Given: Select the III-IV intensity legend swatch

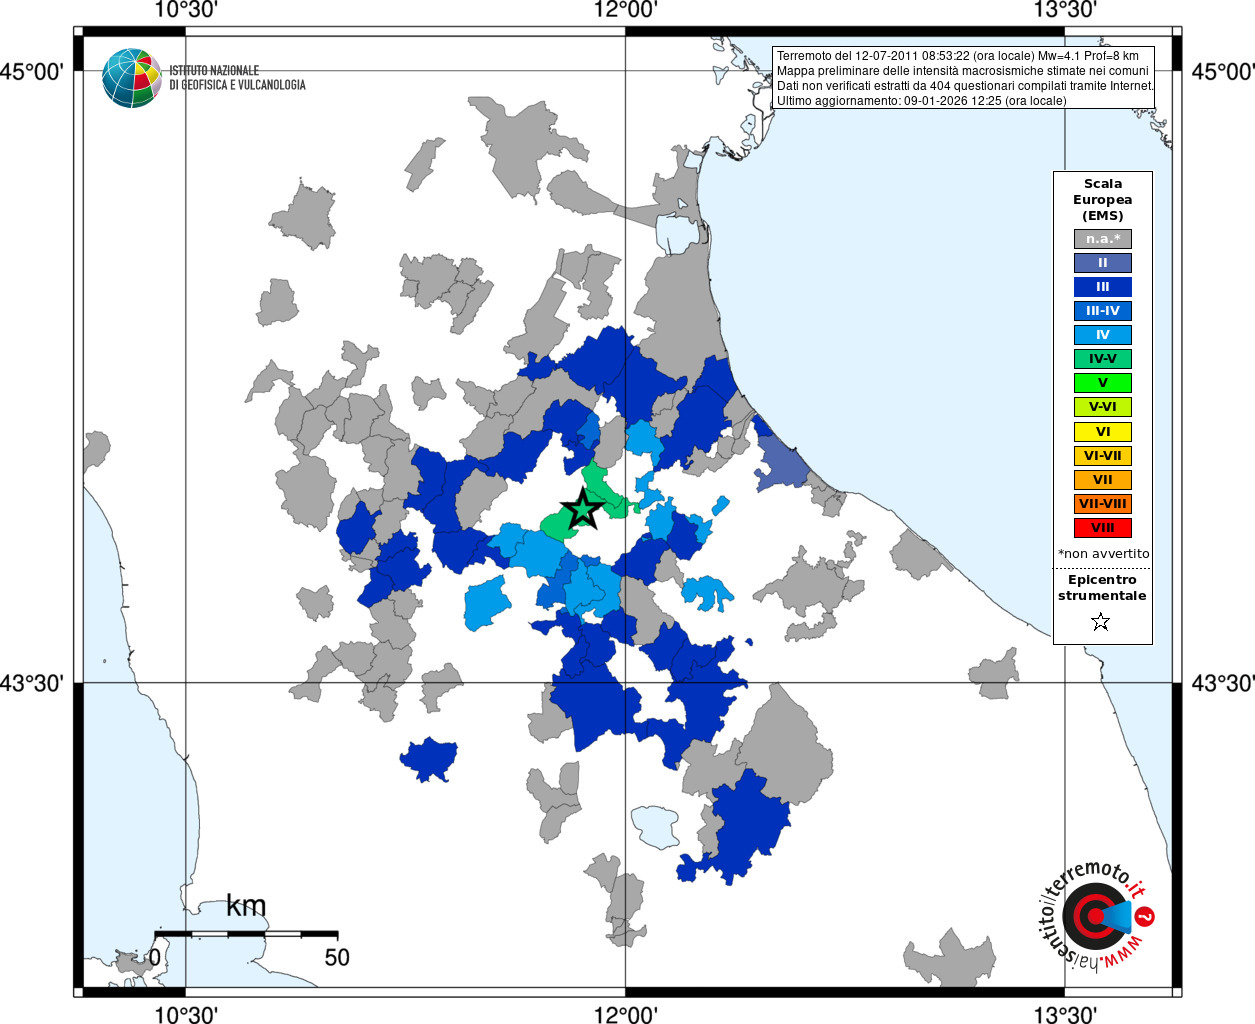Looking at the screenshot, I should pos(1103,311).
